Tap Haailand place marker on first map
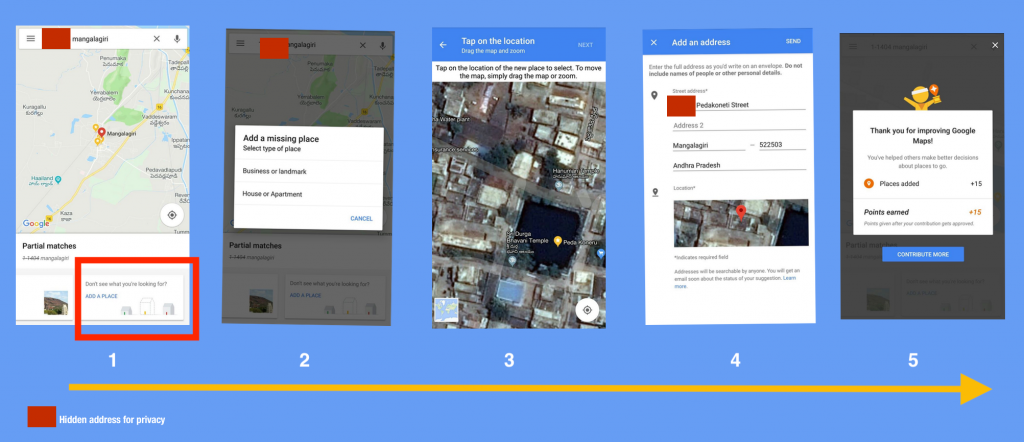1024x442 pixels. (x=57, y=180)
